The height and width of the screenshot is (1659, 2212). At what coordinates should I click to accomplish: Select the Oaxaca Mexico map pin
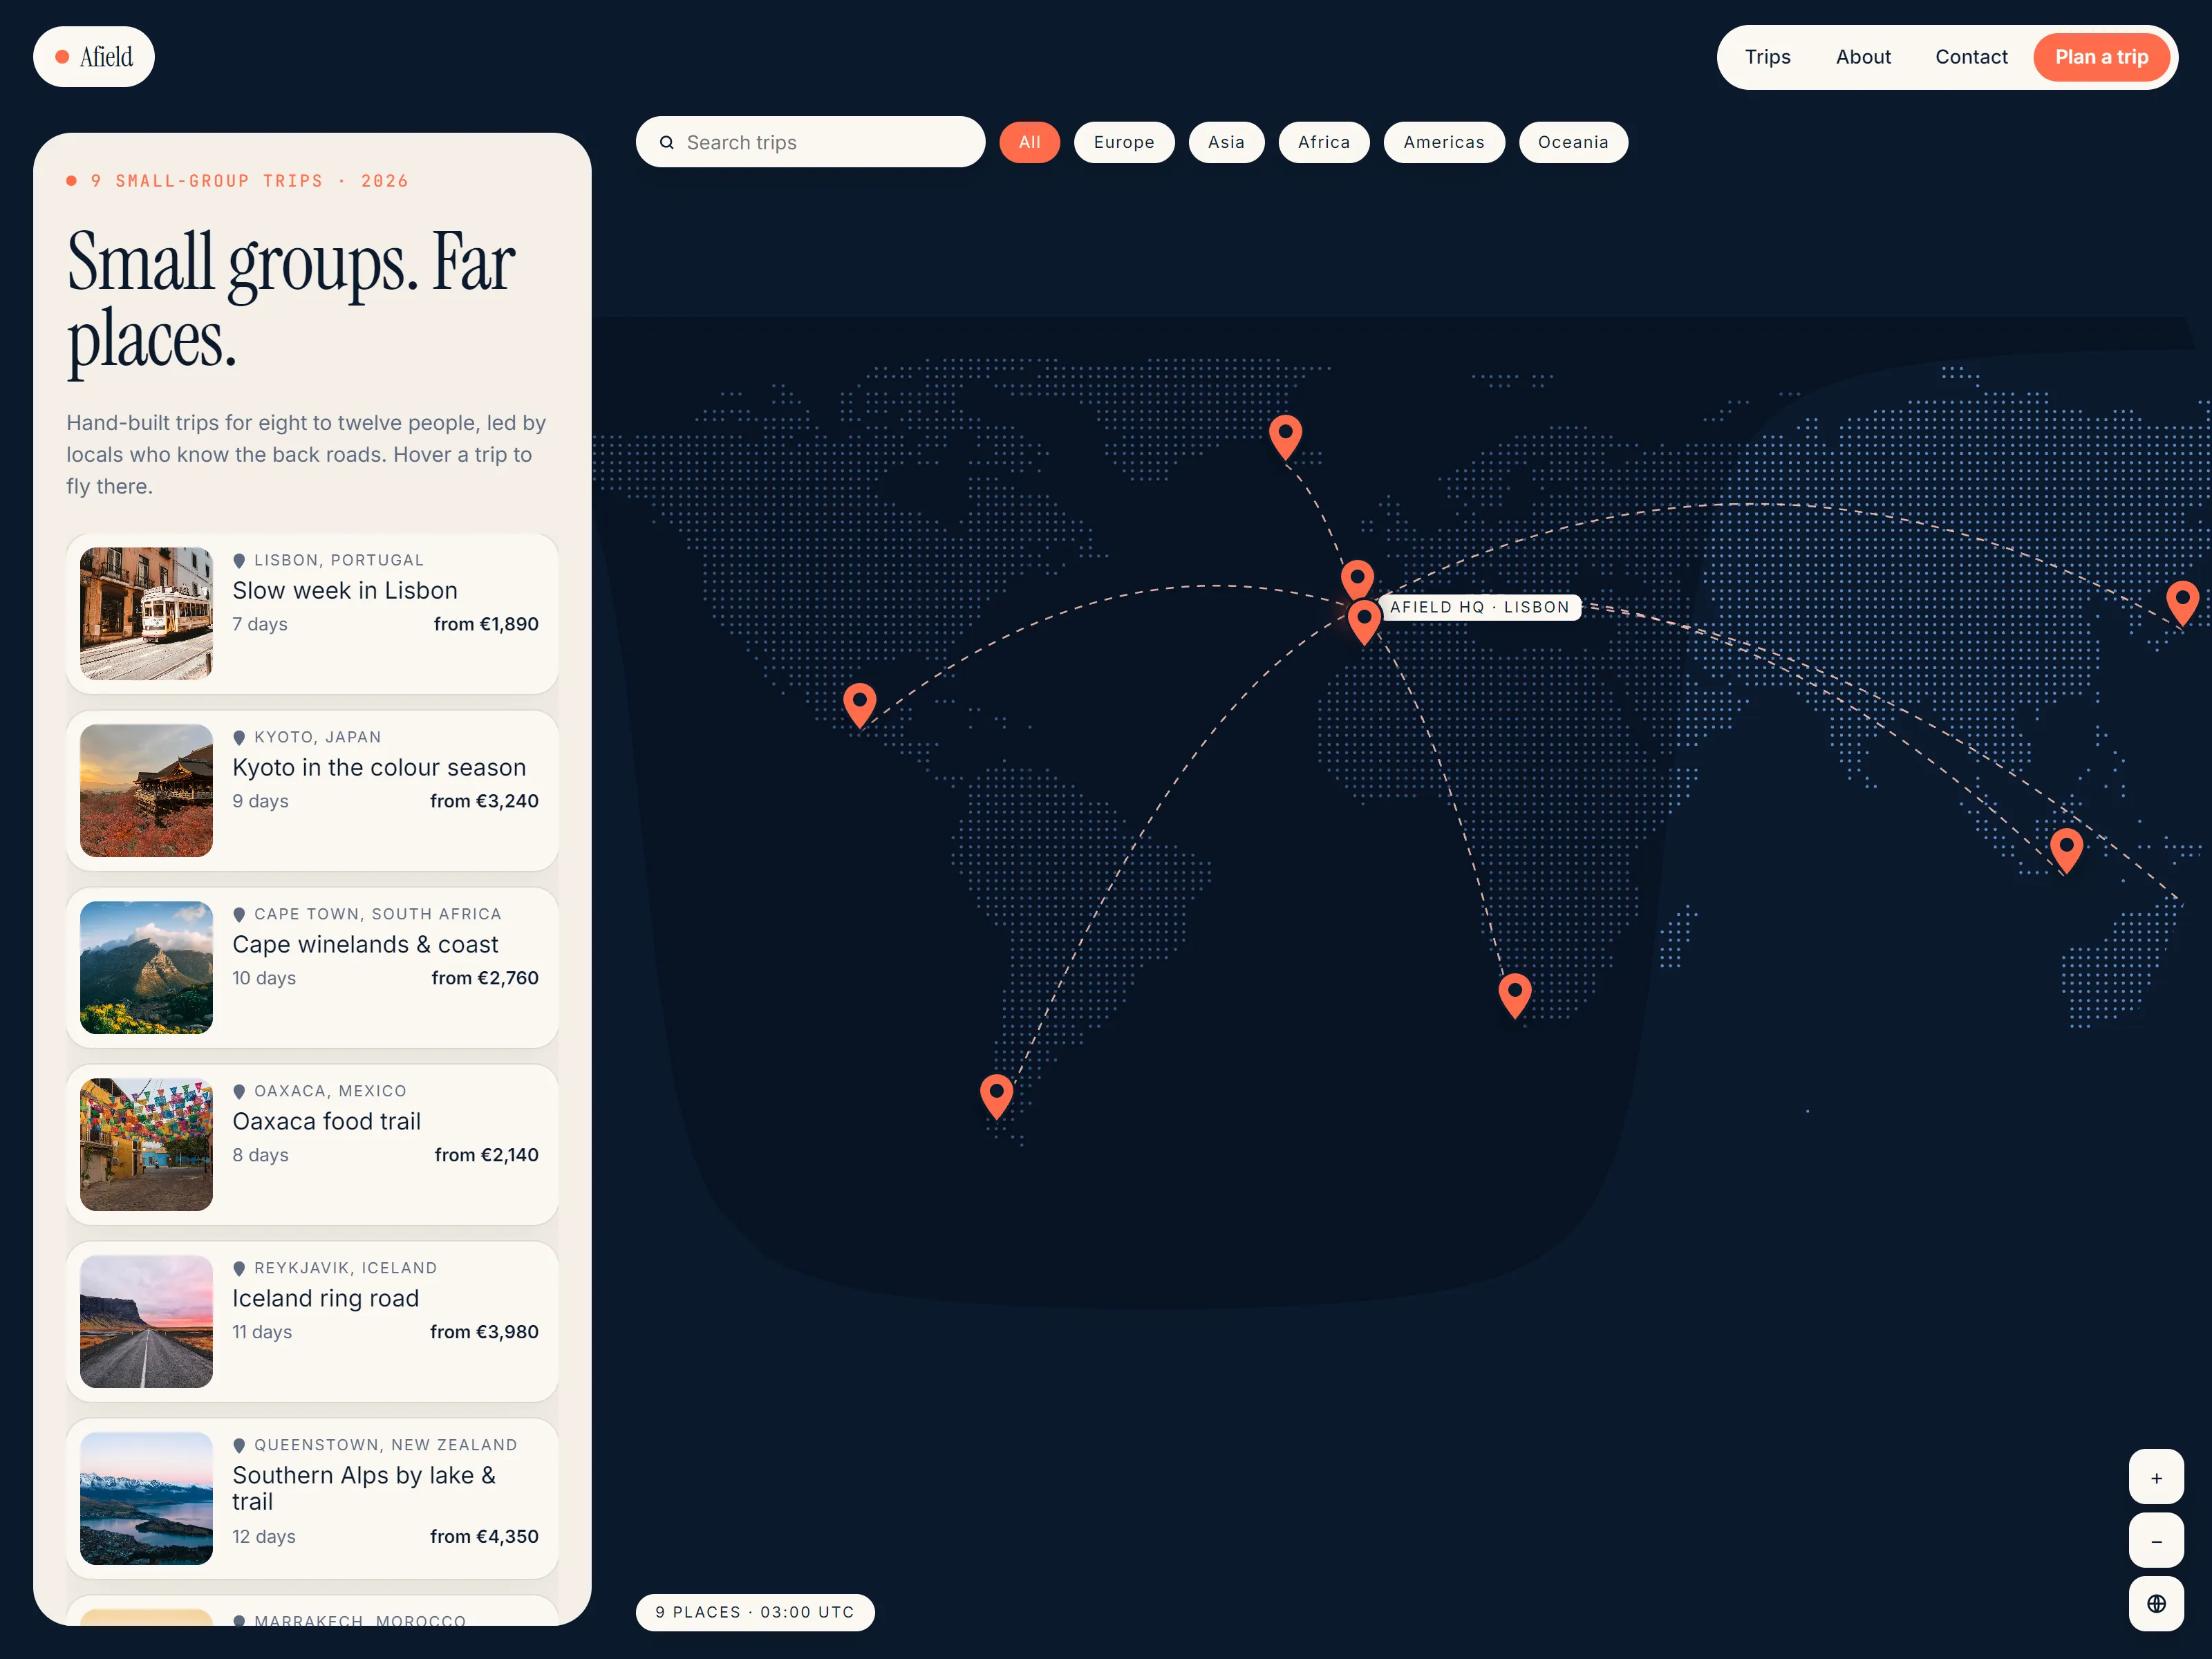click(860, 705)
